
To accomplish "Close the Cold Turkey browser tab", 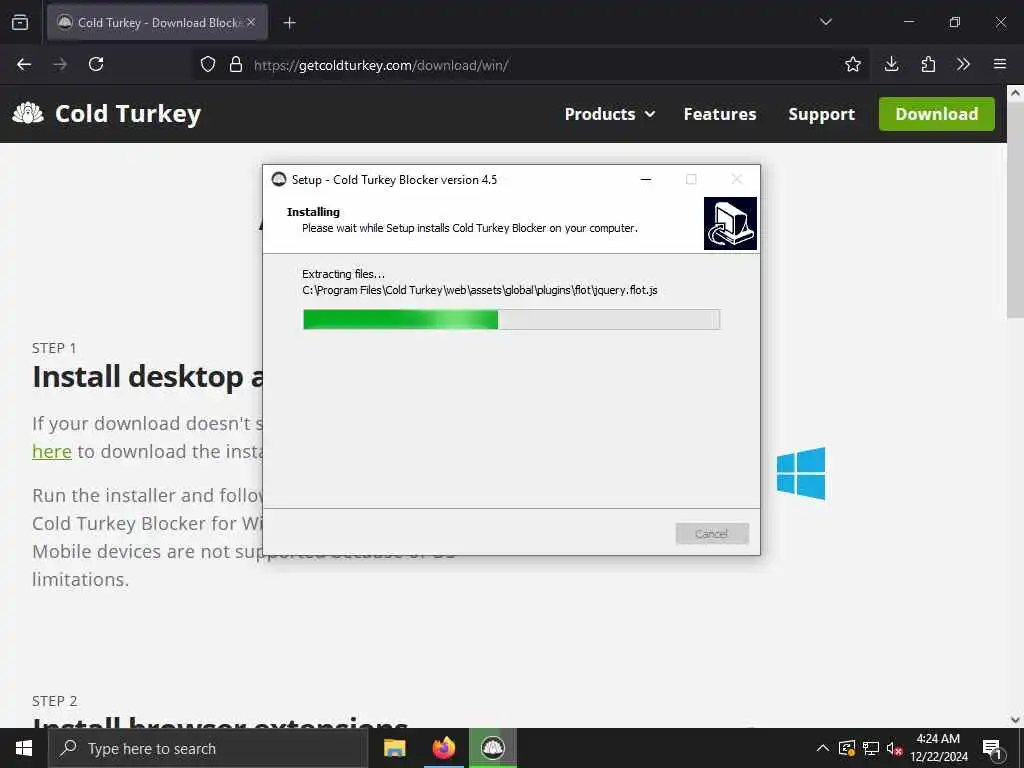I will [251, 22].
